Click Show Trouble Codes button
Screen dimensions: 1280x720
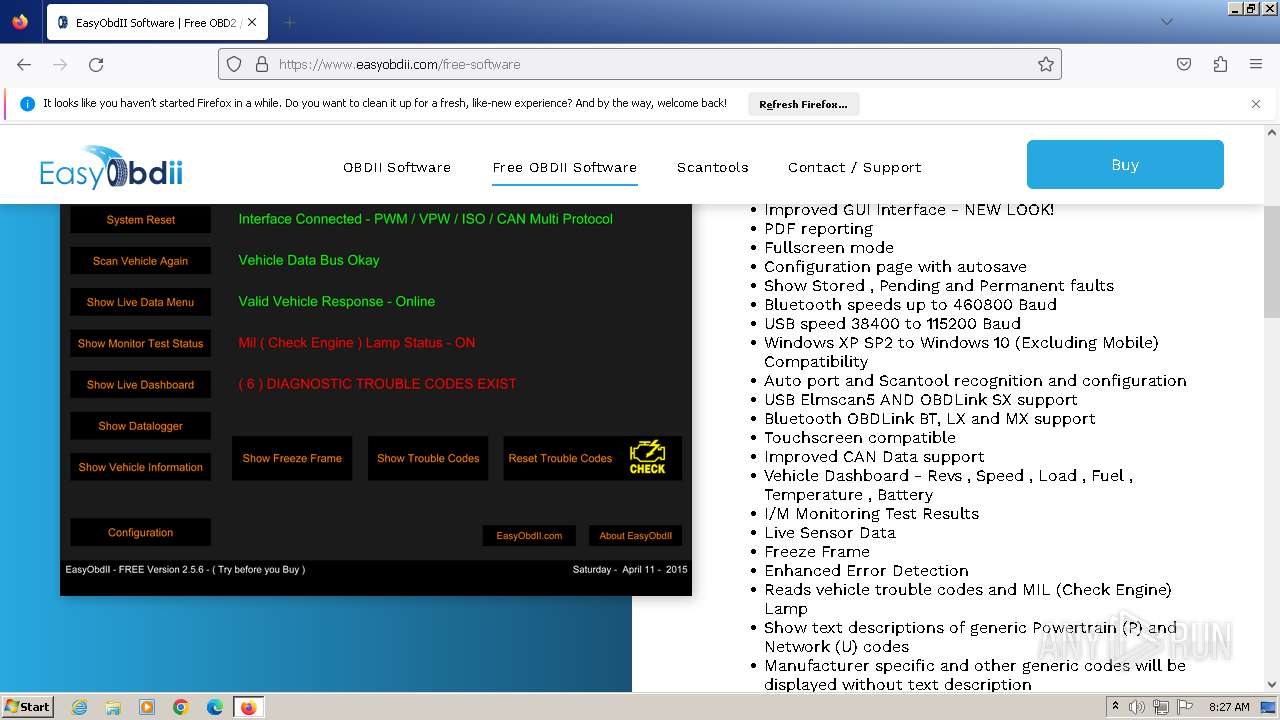[428, 458]
